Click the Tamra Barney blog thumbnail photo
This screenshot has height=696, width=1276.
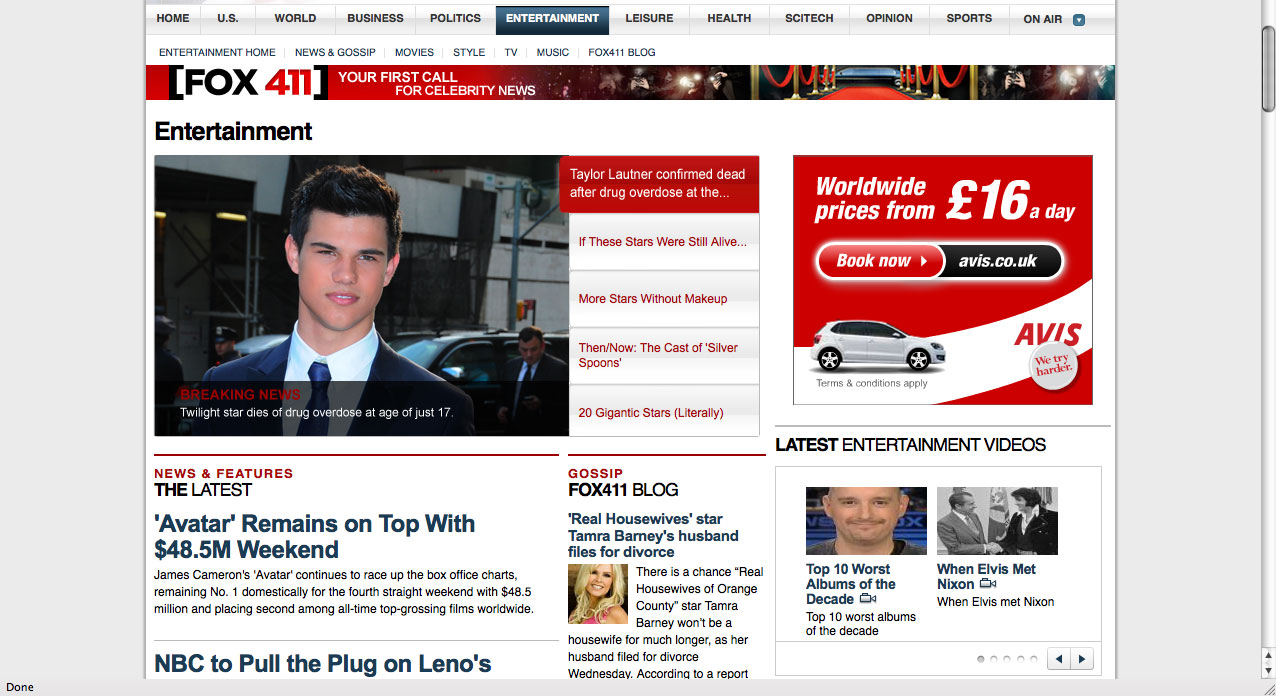tap(598, 594)
